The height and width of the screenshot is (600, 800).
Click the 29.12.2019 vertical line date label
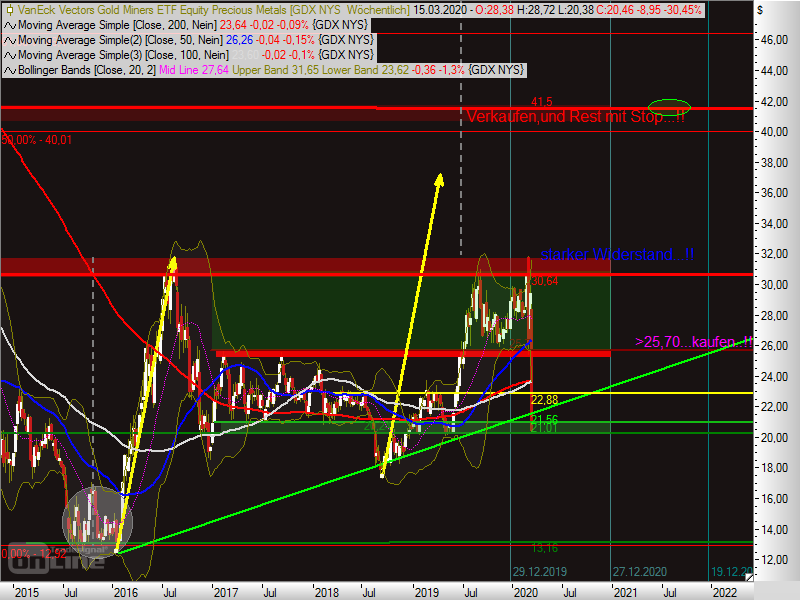(x=540, y=571)
